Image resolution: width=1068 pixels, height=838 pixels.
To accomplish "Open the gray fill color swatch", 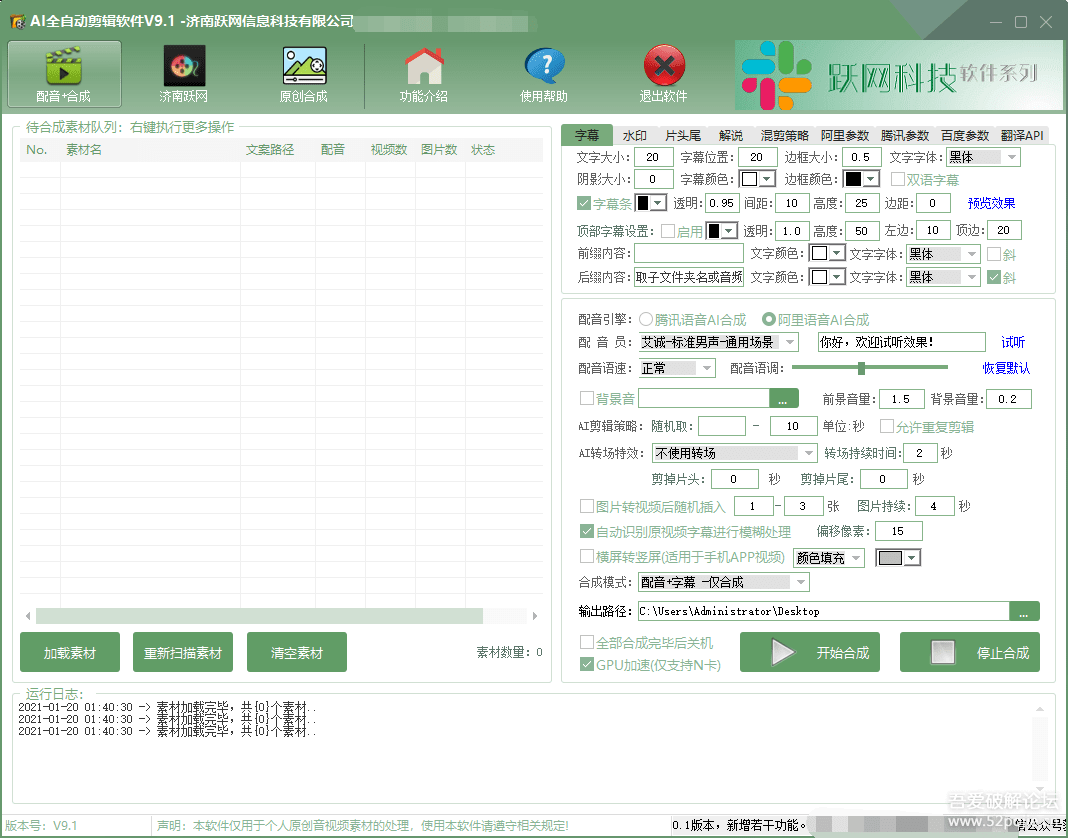I will 898,558.
